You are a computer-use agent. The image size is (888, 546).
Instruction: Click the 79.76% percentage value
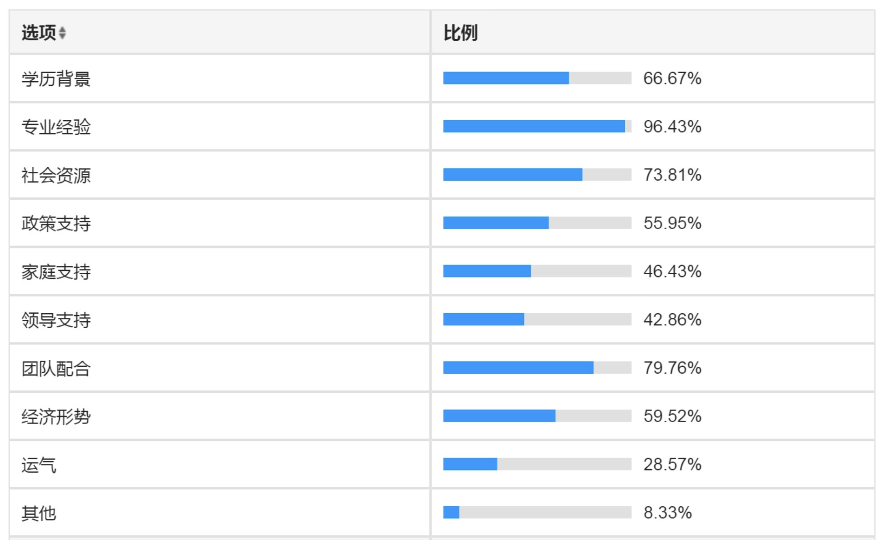[x=672, y=368]
